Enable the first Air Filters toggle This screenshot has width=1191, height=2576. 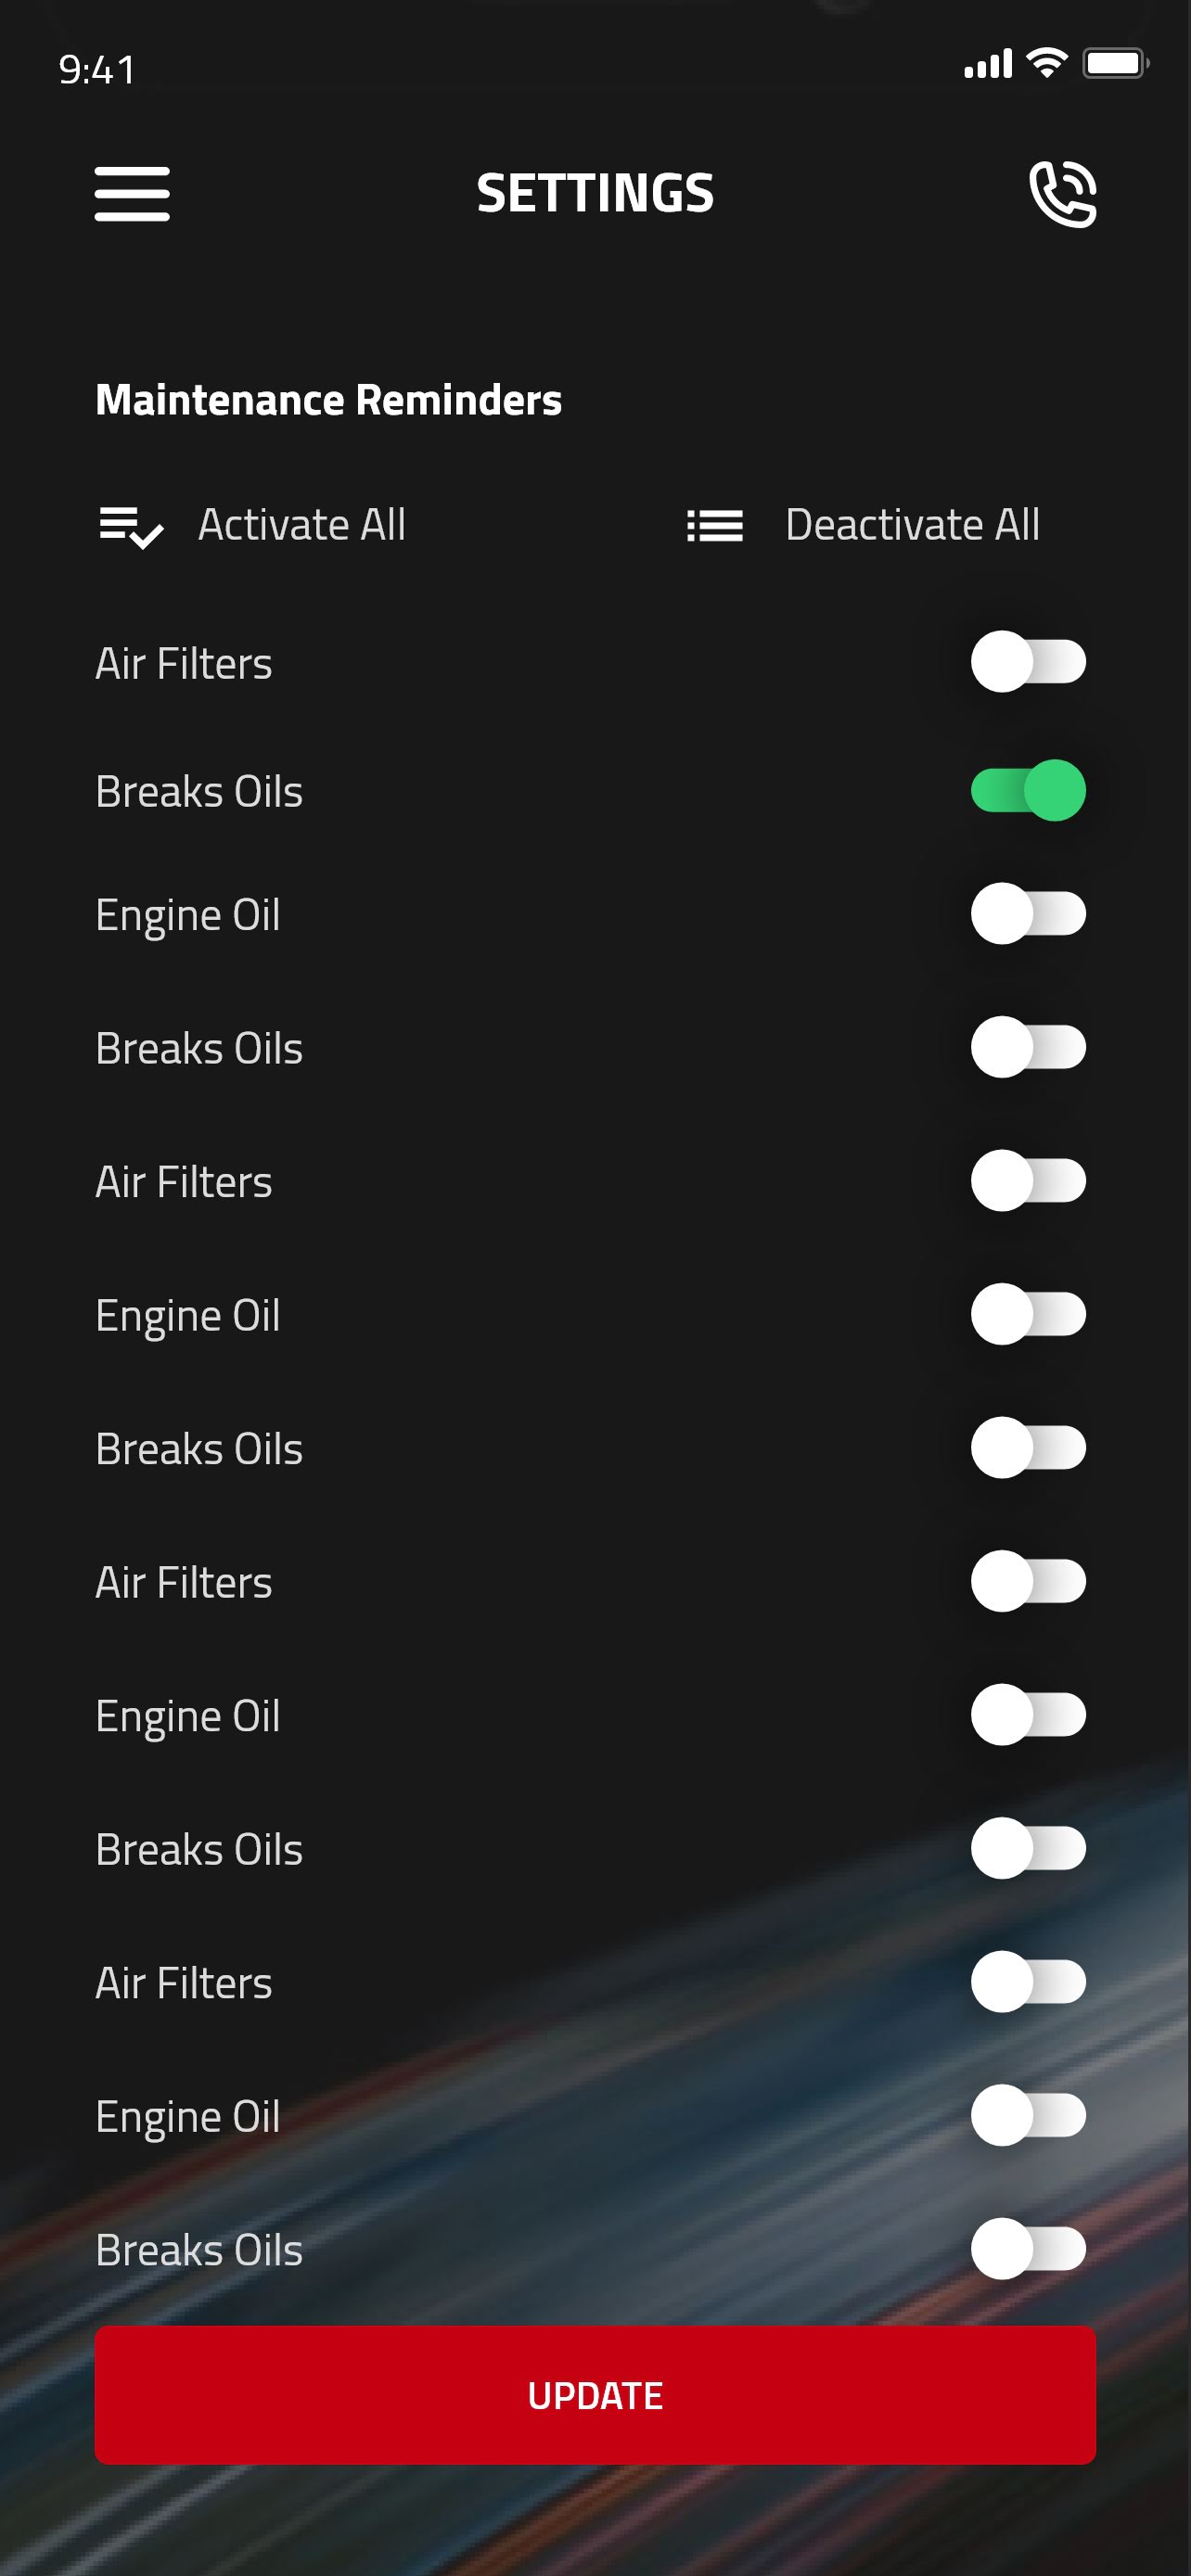coord(1027,662)
